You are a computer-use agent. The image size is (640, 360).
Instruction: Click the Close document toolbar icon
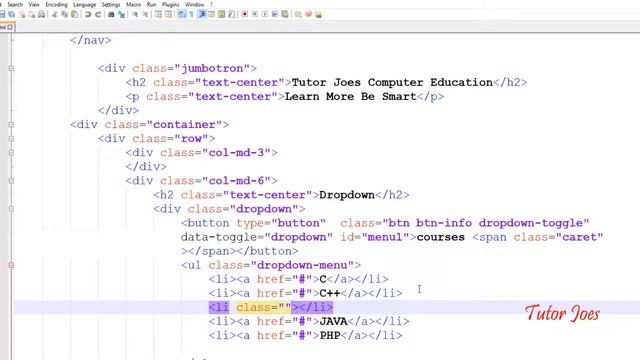(22, 14)
